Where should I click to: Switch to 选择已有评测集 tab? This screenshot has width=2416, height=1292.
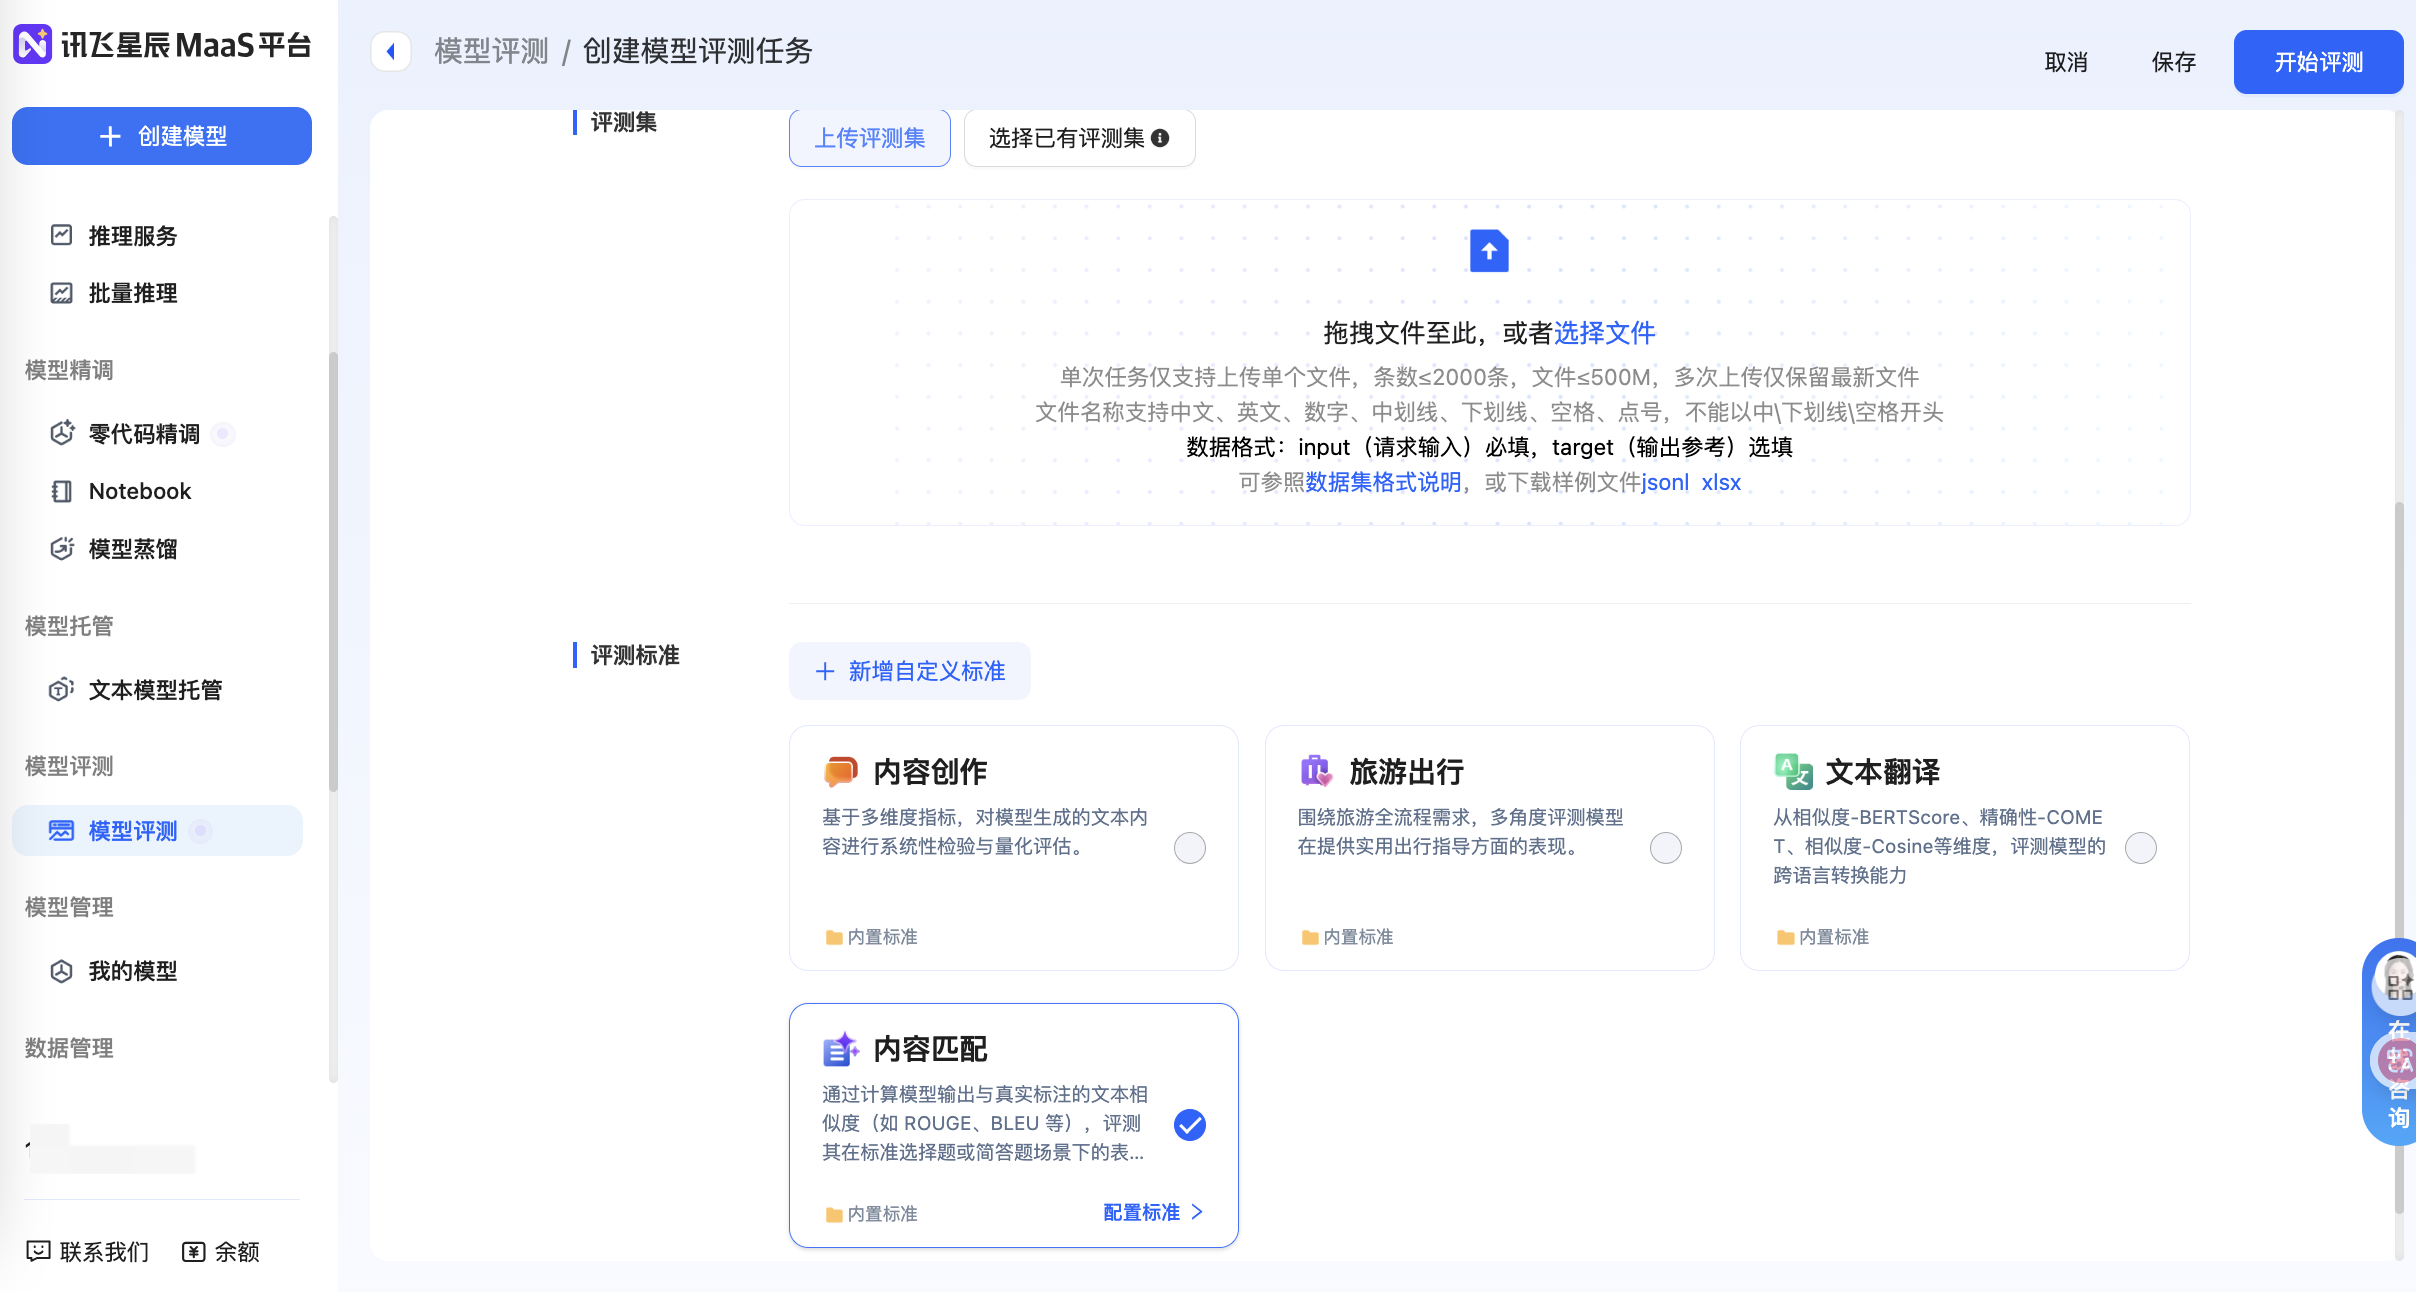(1066, 138)
